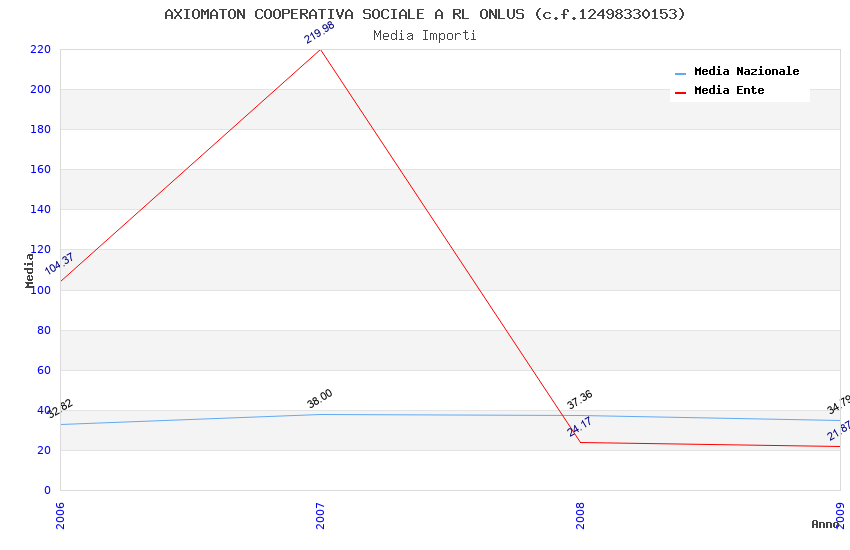Select the 104.37 data label
The width and height of the screenshot is (850, 550).
pyautogui.click(x=59, y=263)
